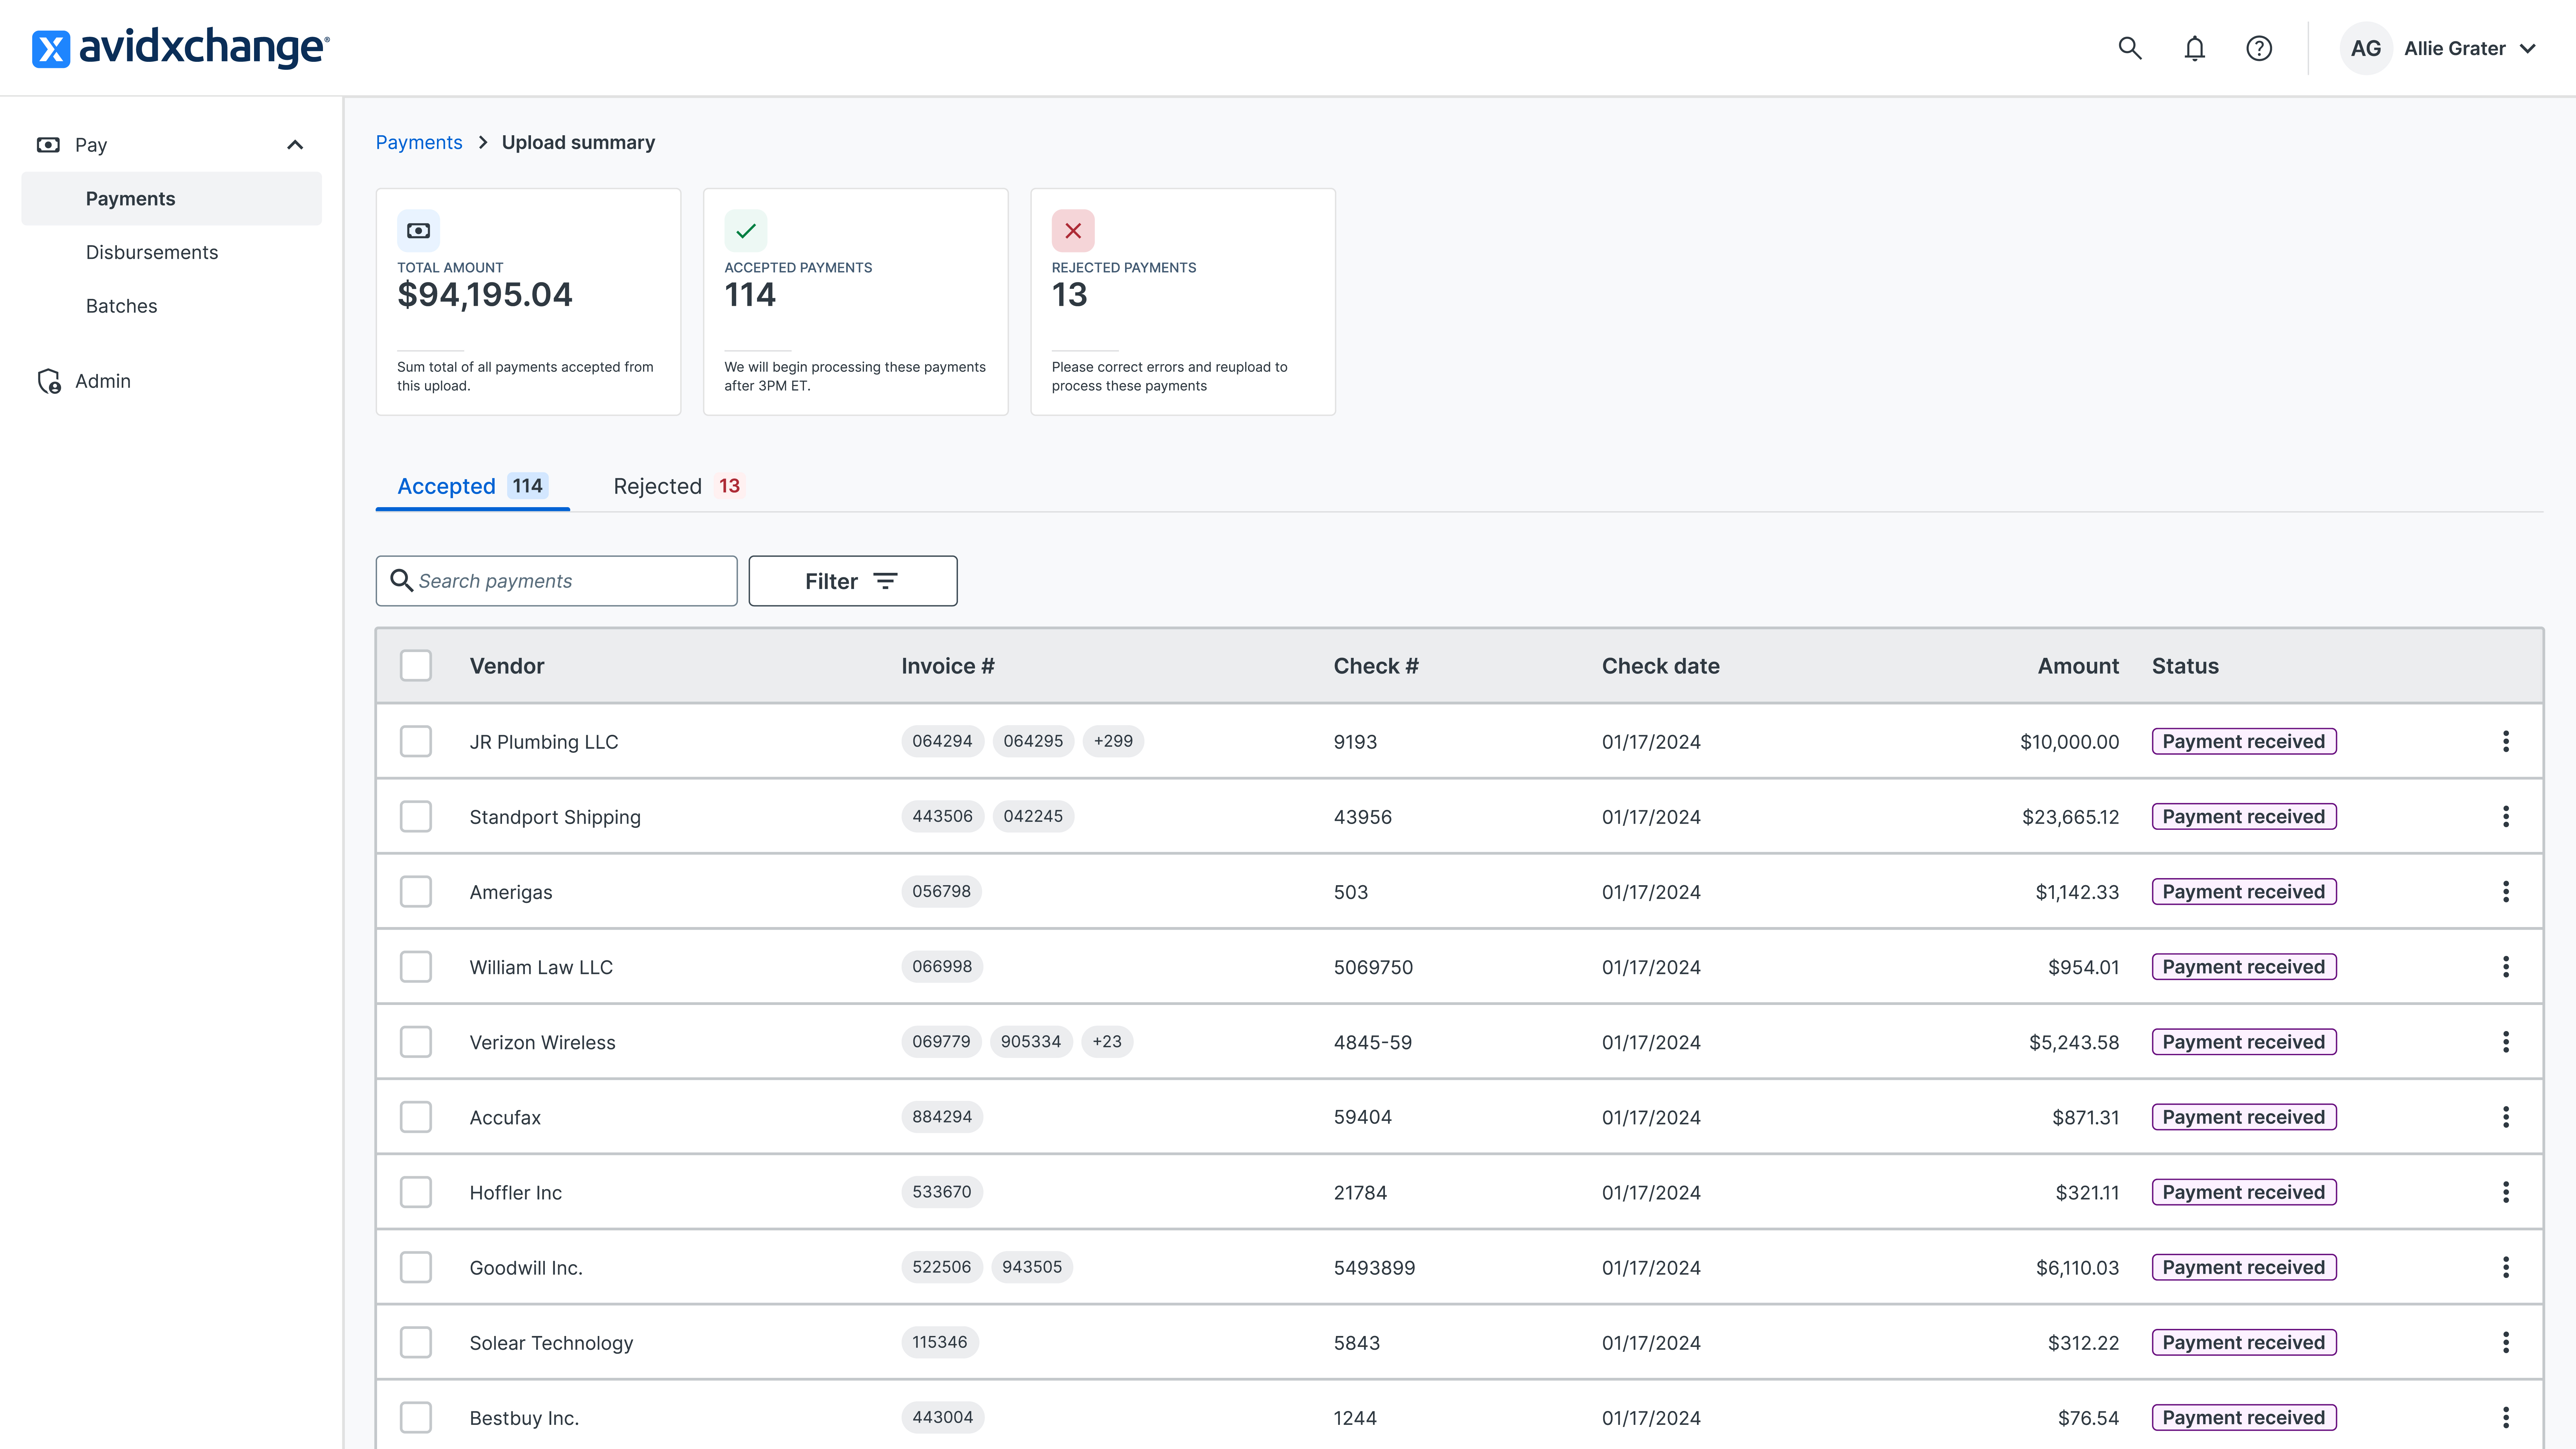Click the Amount column header
This screenshot has width=2576, height=1449.
2078,666
